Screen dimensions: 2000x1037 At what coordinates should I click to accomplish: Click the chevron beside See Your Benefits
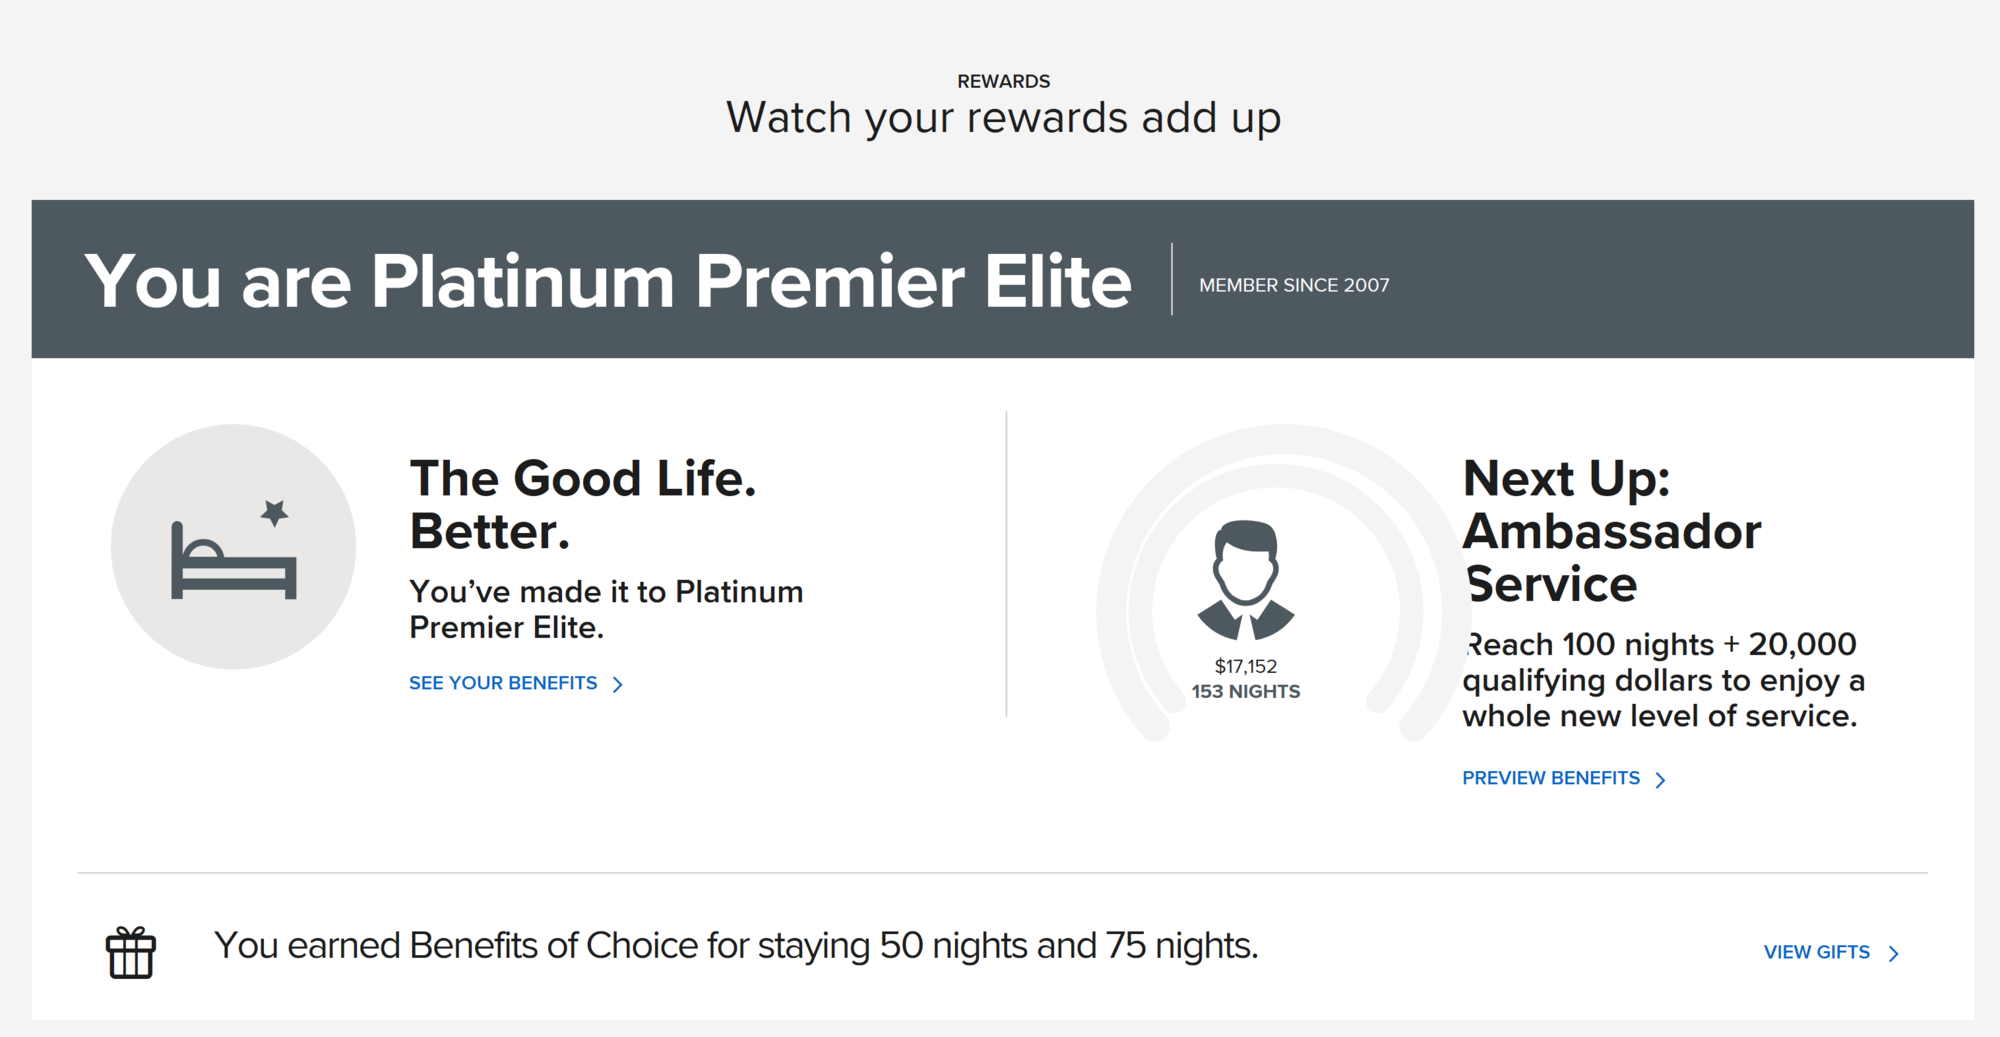point(618,684)
